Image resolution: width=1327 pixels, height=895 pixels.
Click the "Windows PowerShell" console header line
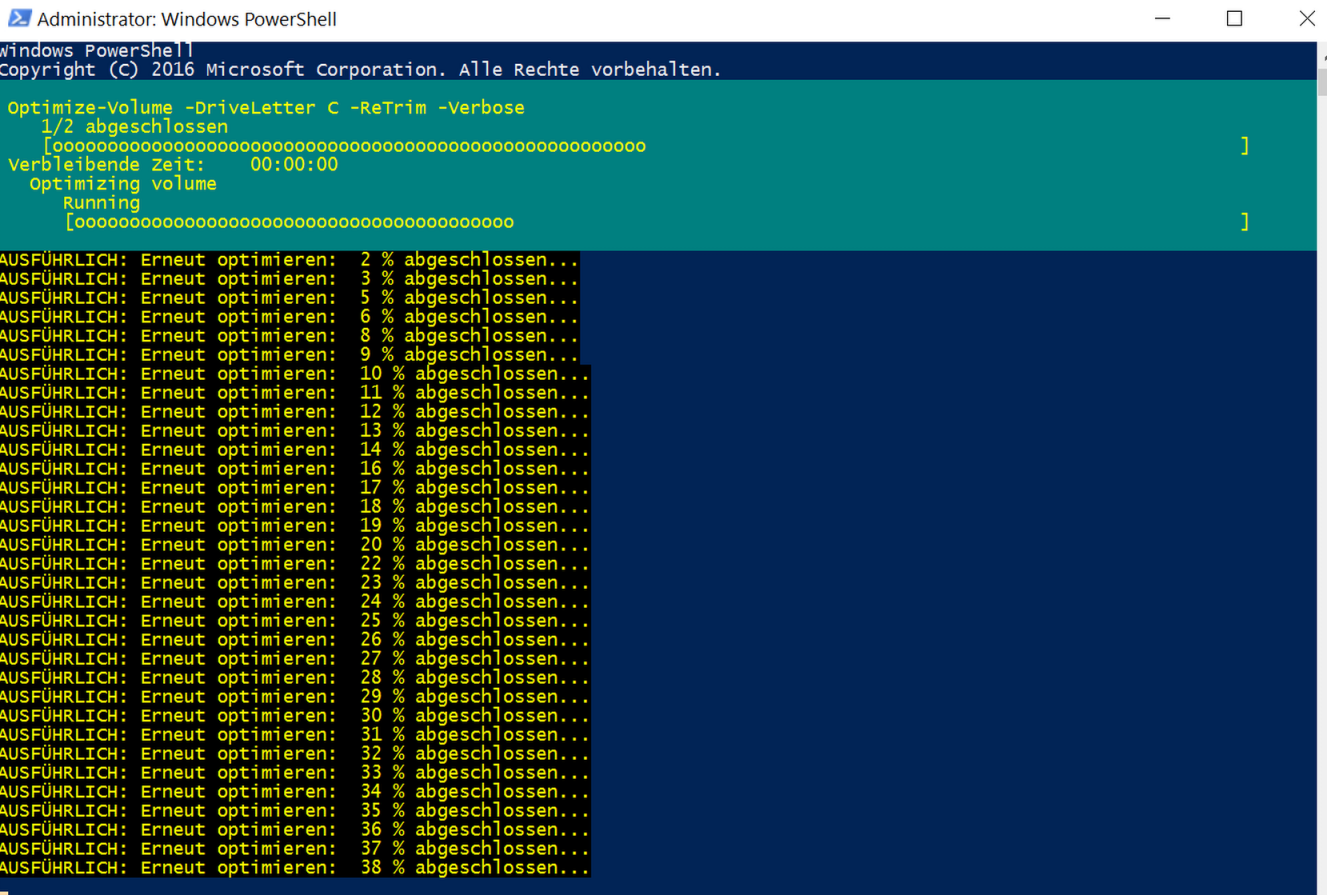click(x=97, y=51)
